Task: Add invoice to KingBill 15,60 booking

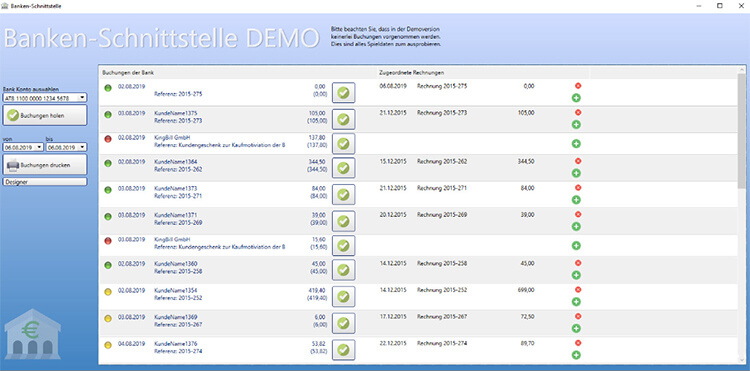Action: (576, 245)
